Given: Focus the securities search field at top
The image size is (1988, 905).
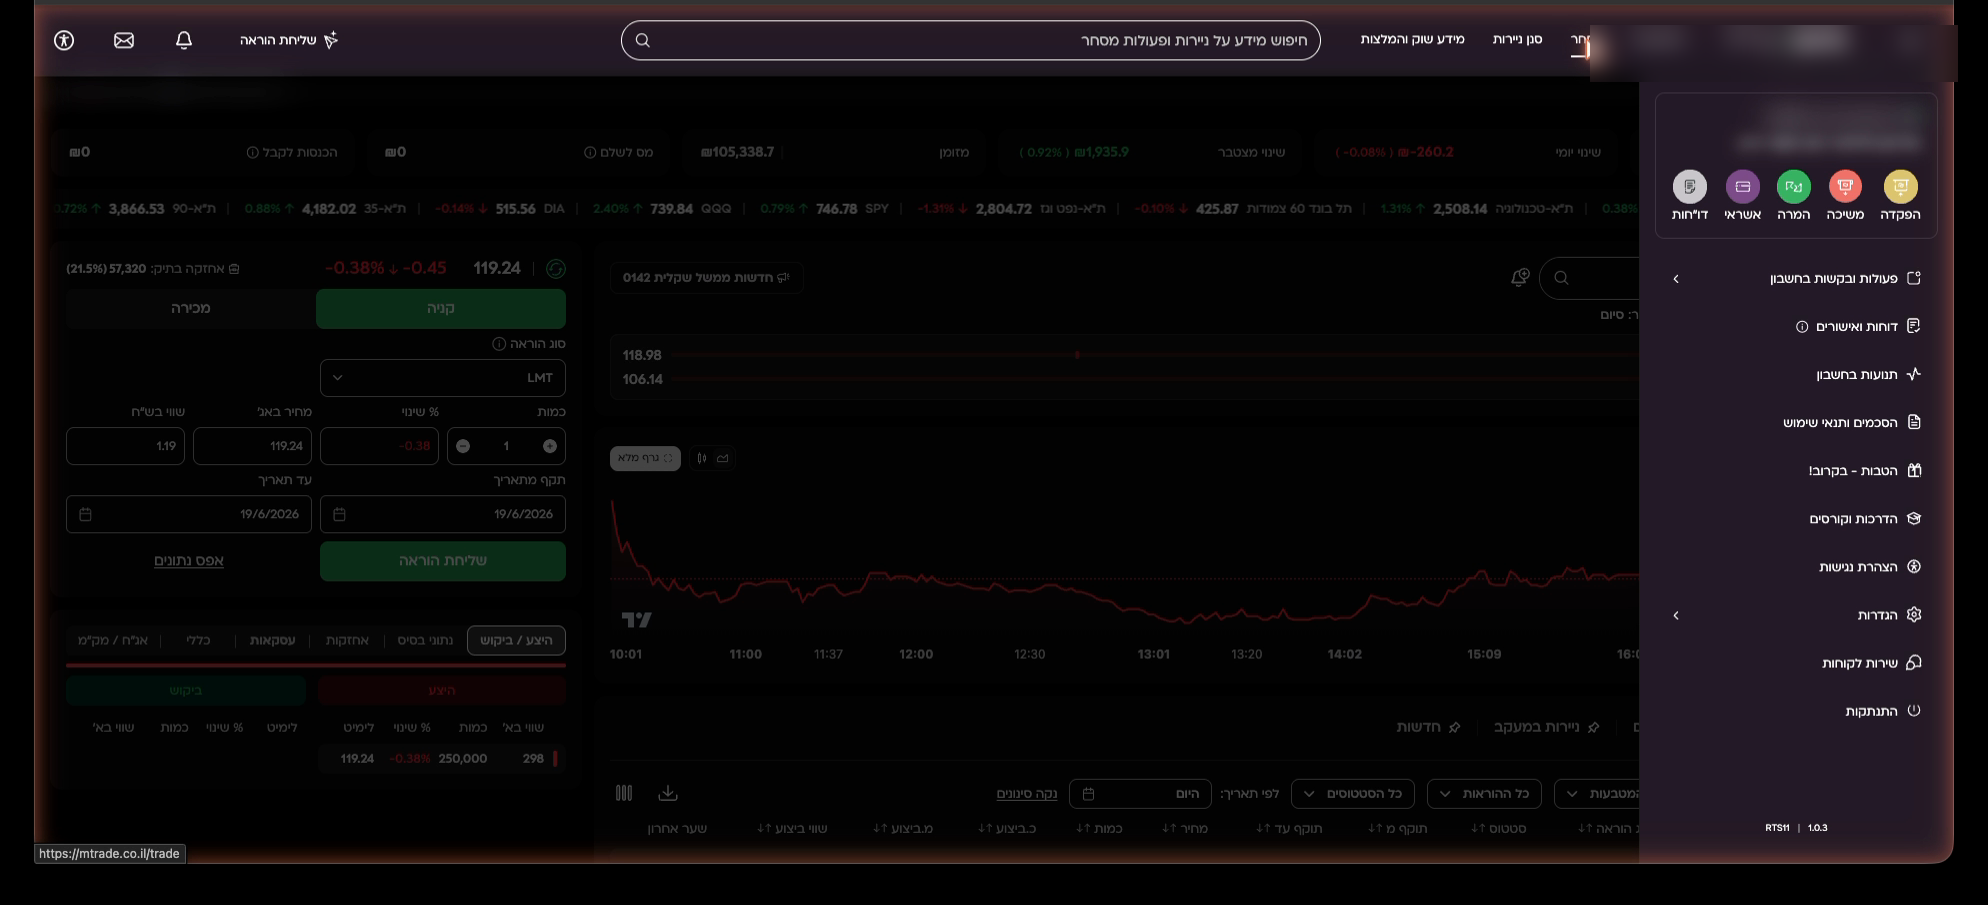Looking at the screenshot, I should click(971, 40).
